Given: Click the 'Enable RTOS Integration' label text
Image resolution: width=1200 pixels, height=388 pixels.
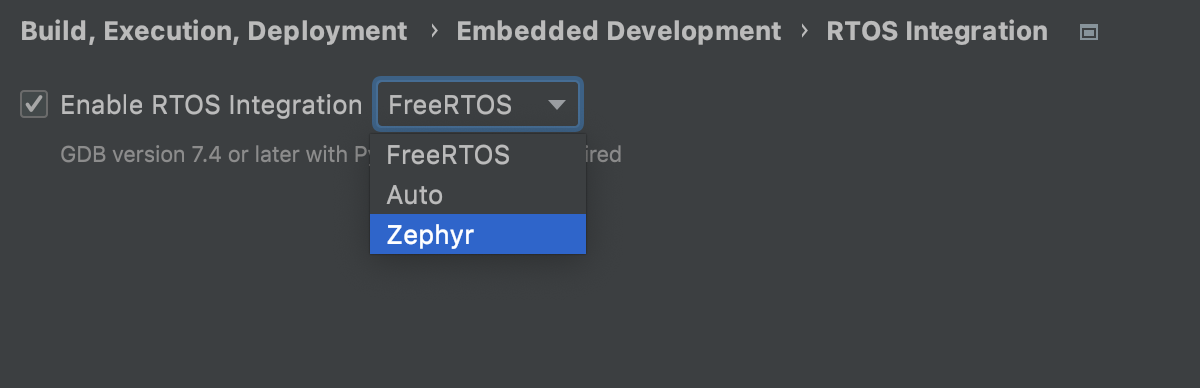Looking at the screenshot, I should (211, 105).
